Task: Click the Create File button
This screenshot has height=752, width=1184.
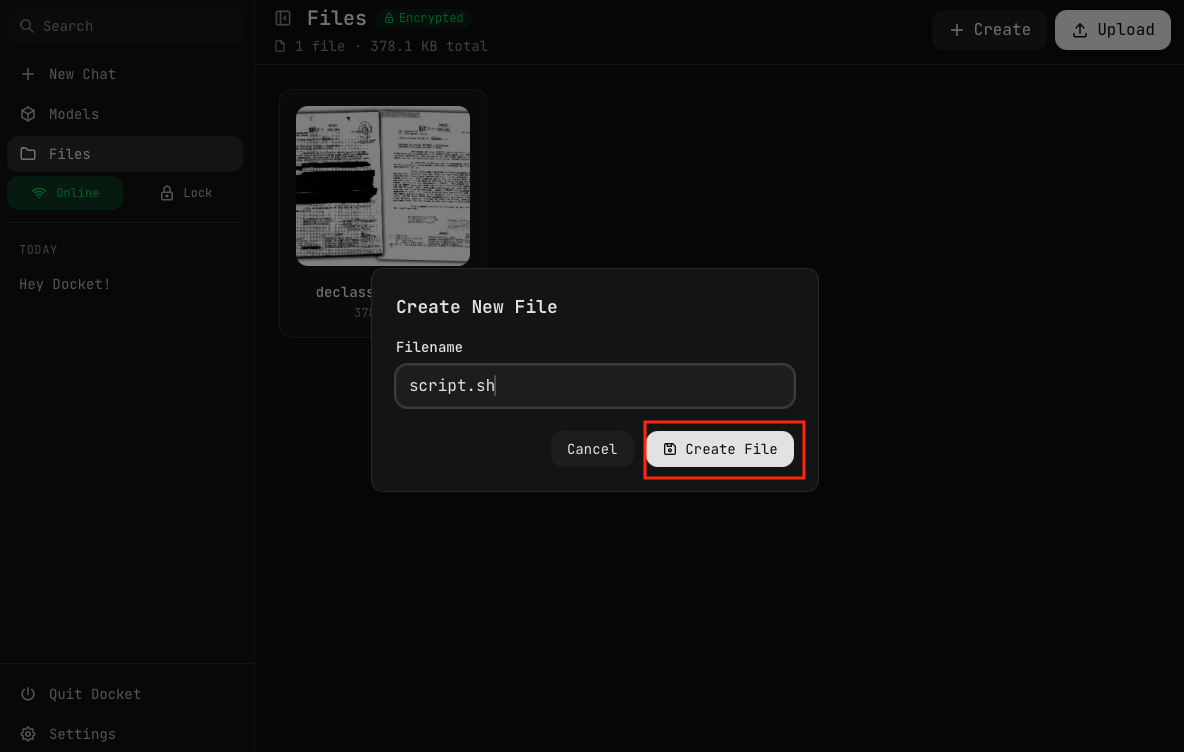Action: (720, 449)
